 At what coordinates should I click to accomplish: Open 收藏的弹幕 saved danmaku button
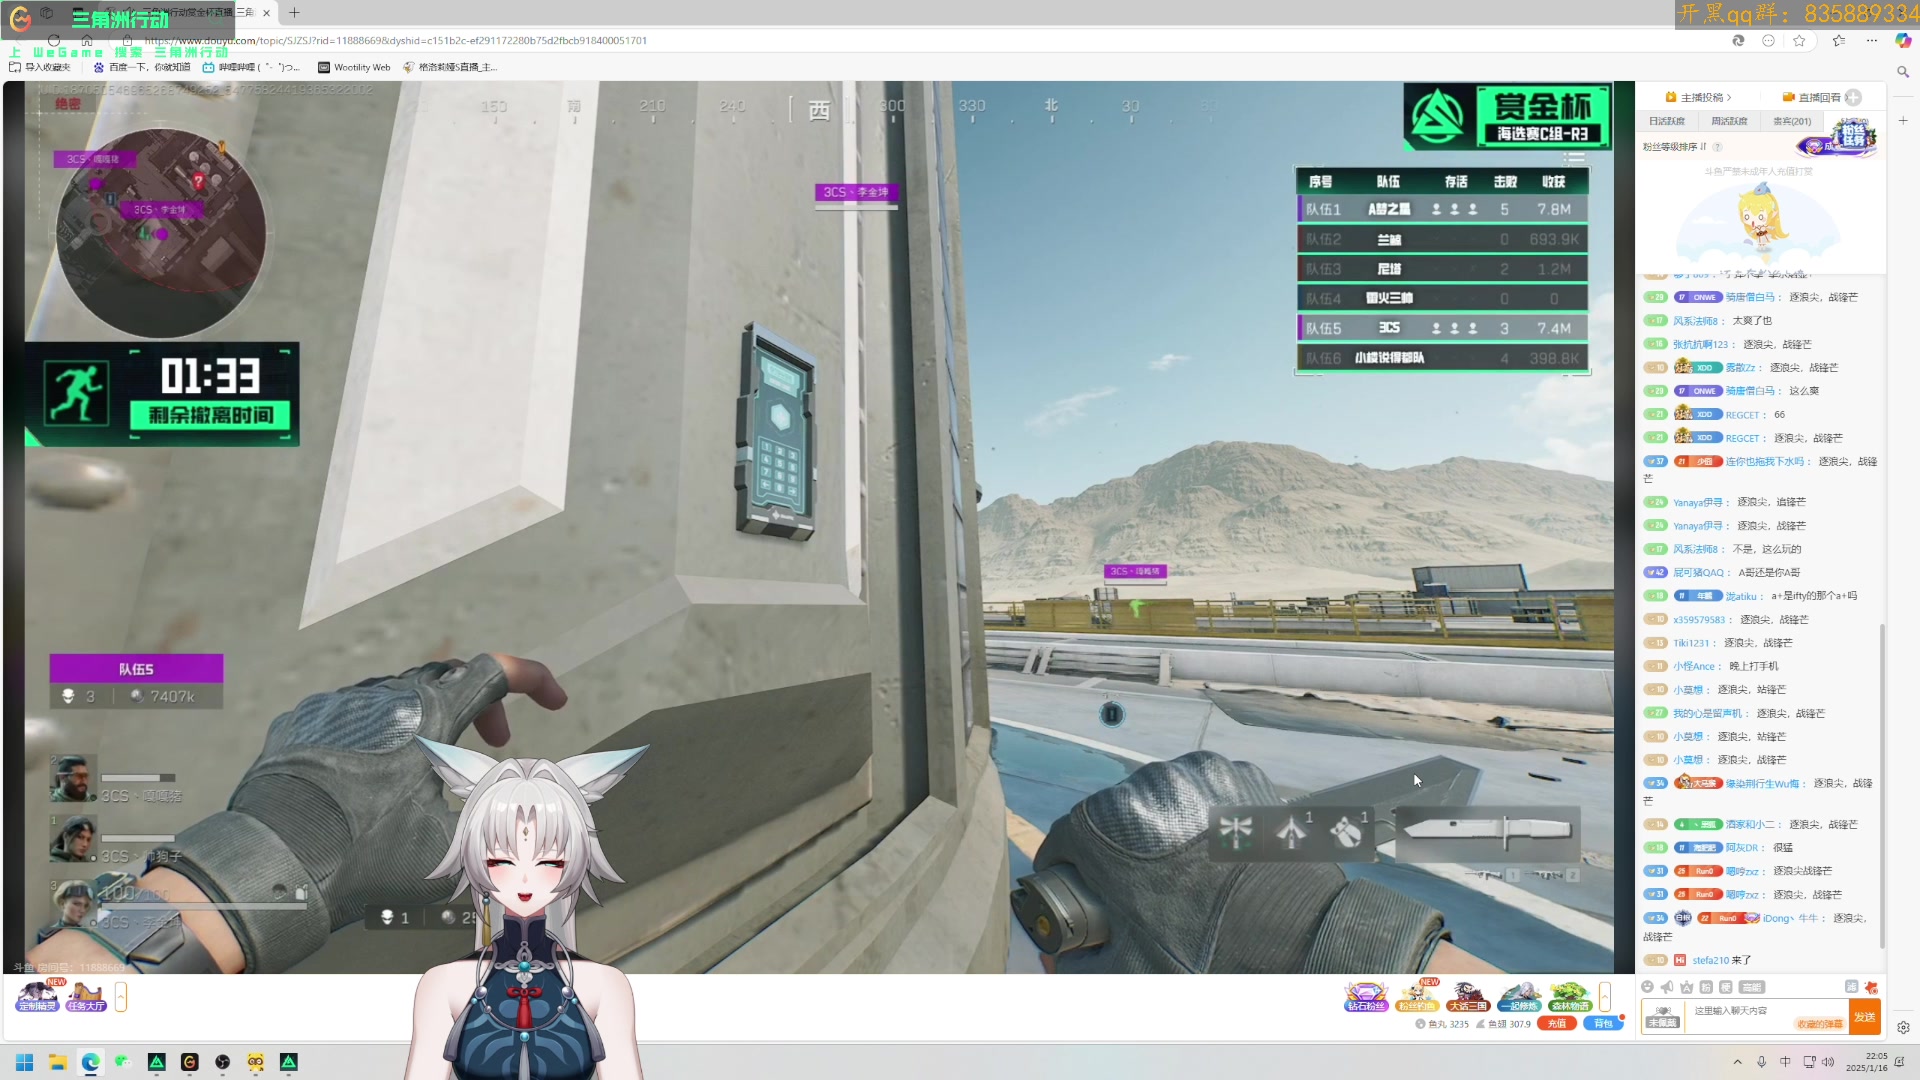tap(1820, 1024)
